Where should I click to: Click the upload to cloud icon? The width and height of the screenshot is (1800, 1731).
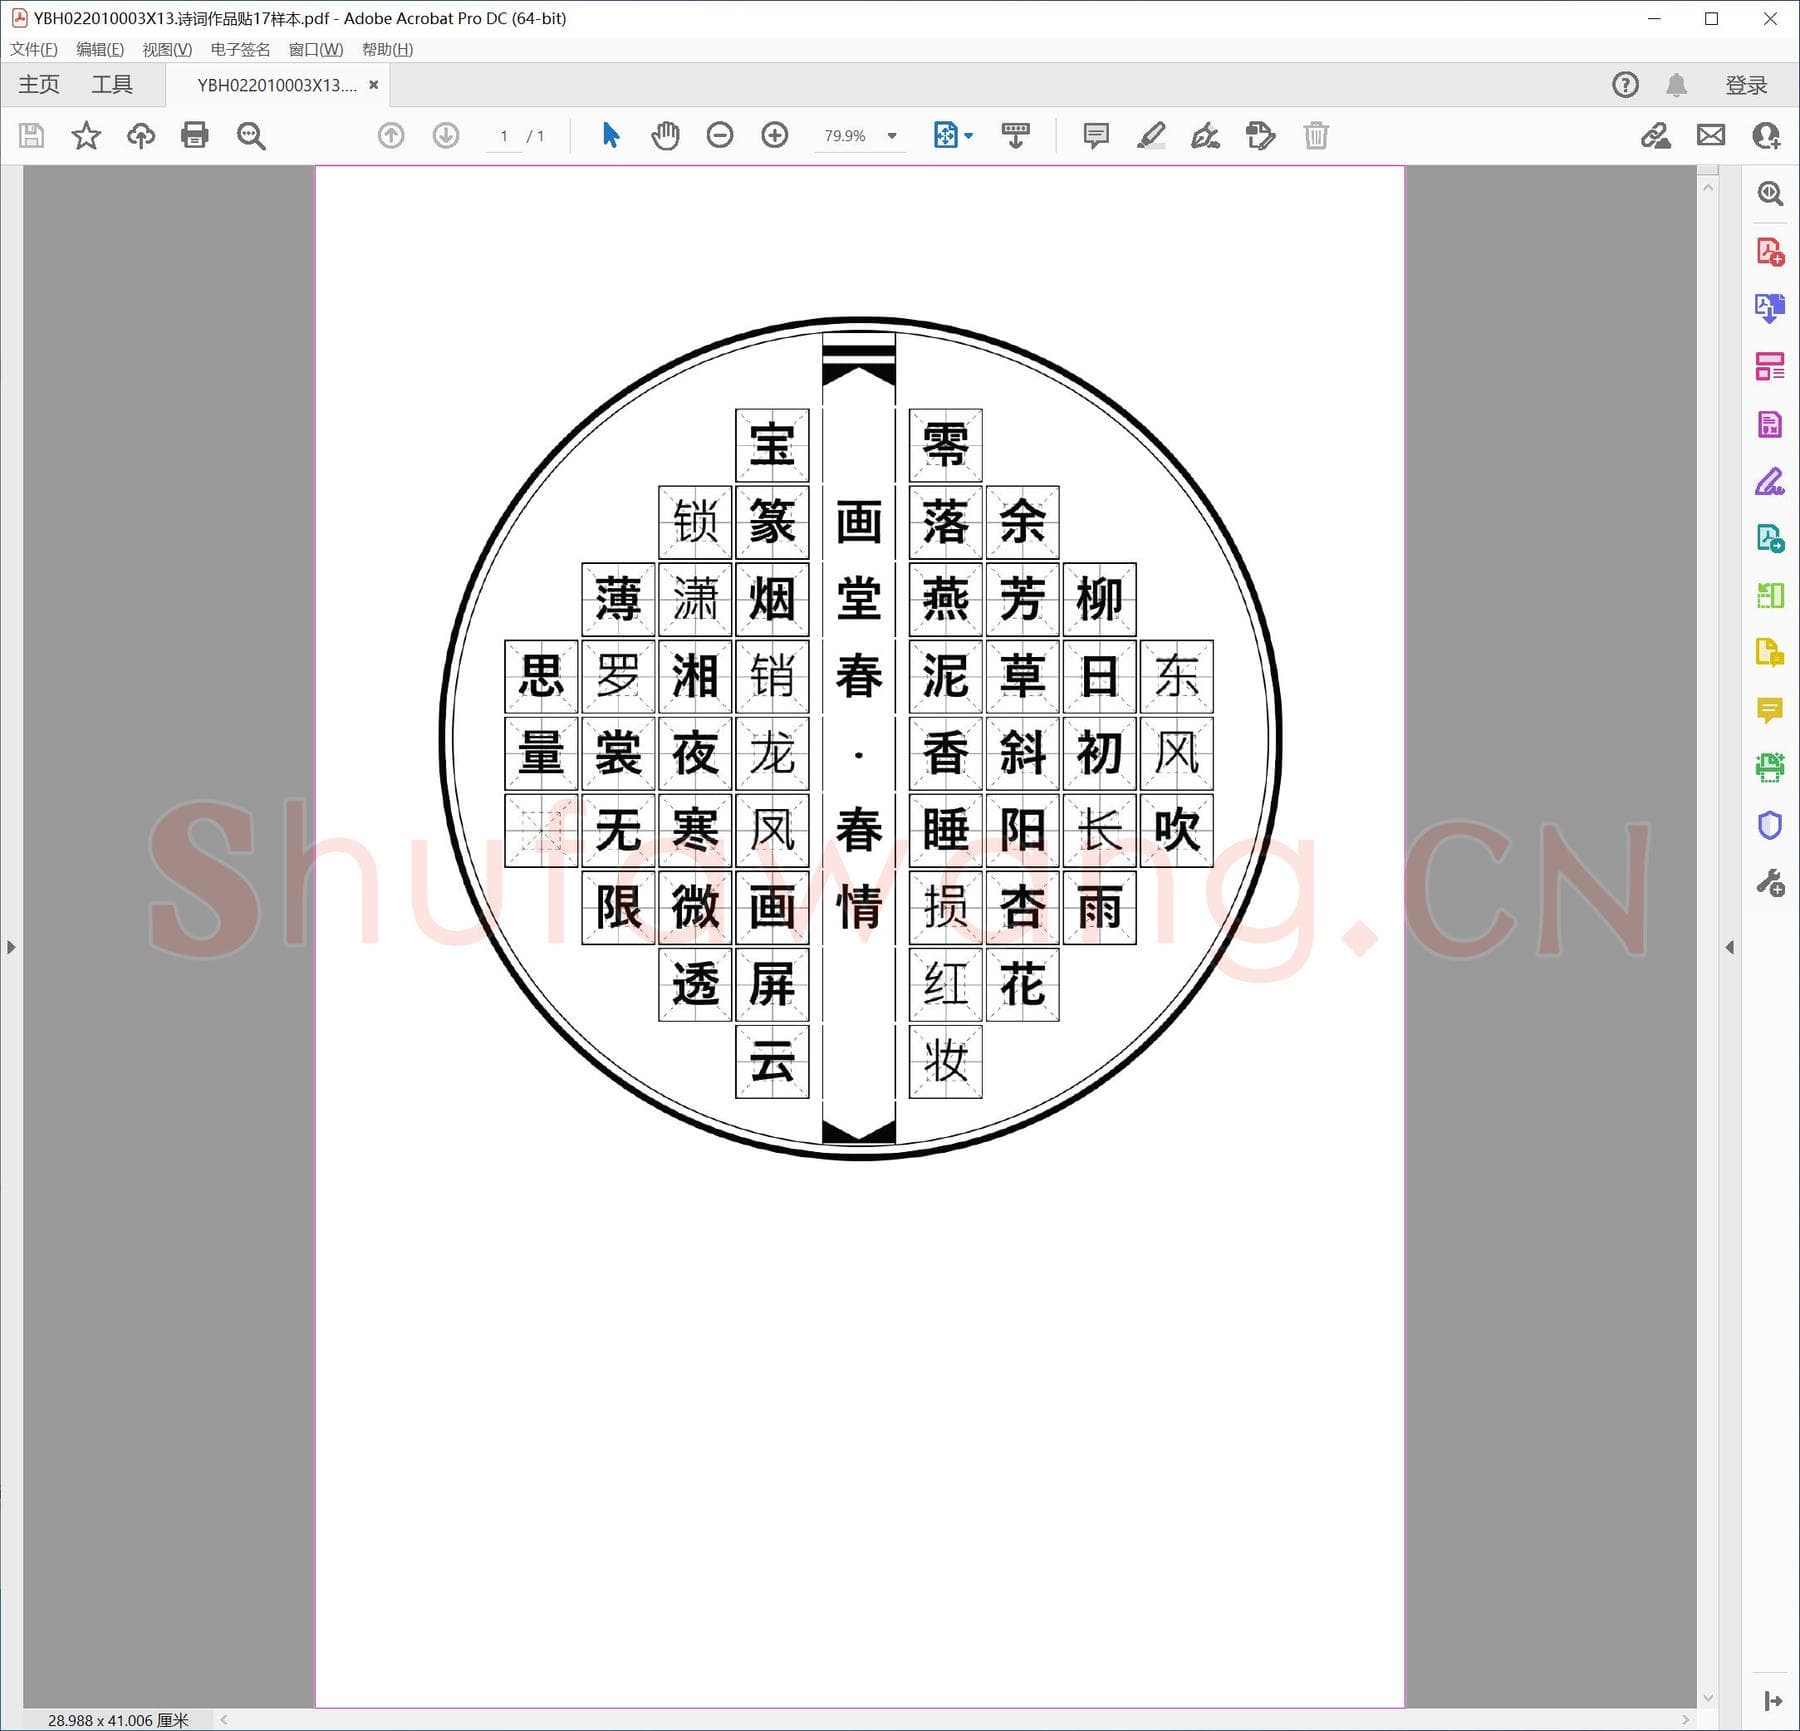pyautogui.click(x=141, y=135)
